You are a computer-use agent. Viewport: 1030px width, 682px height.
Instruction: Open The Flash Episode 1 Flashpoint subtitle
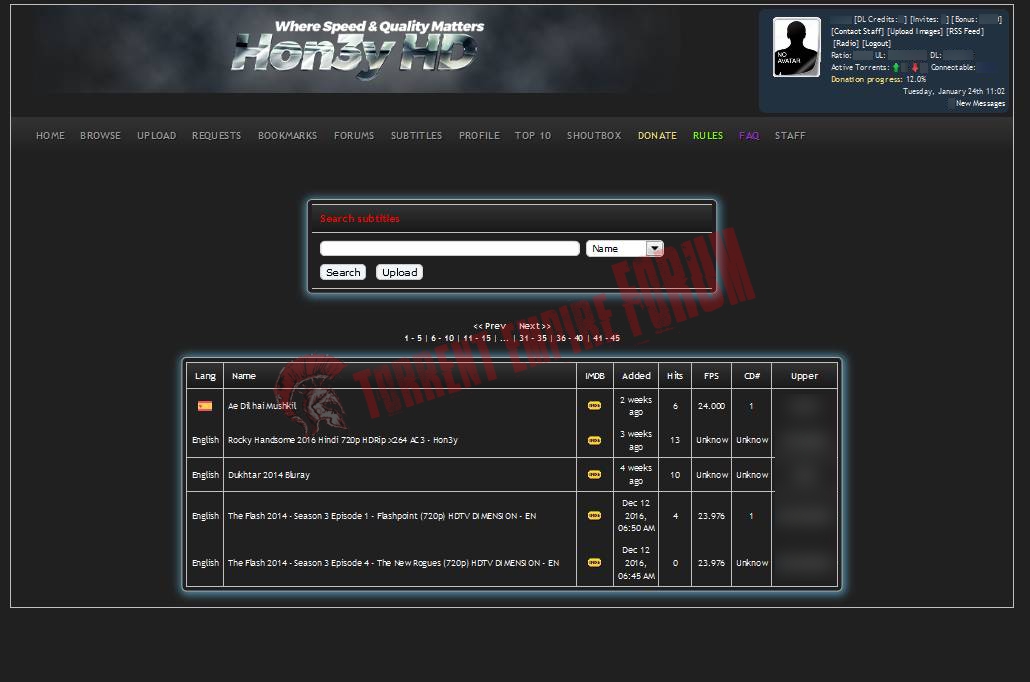[x=382, y=516]
